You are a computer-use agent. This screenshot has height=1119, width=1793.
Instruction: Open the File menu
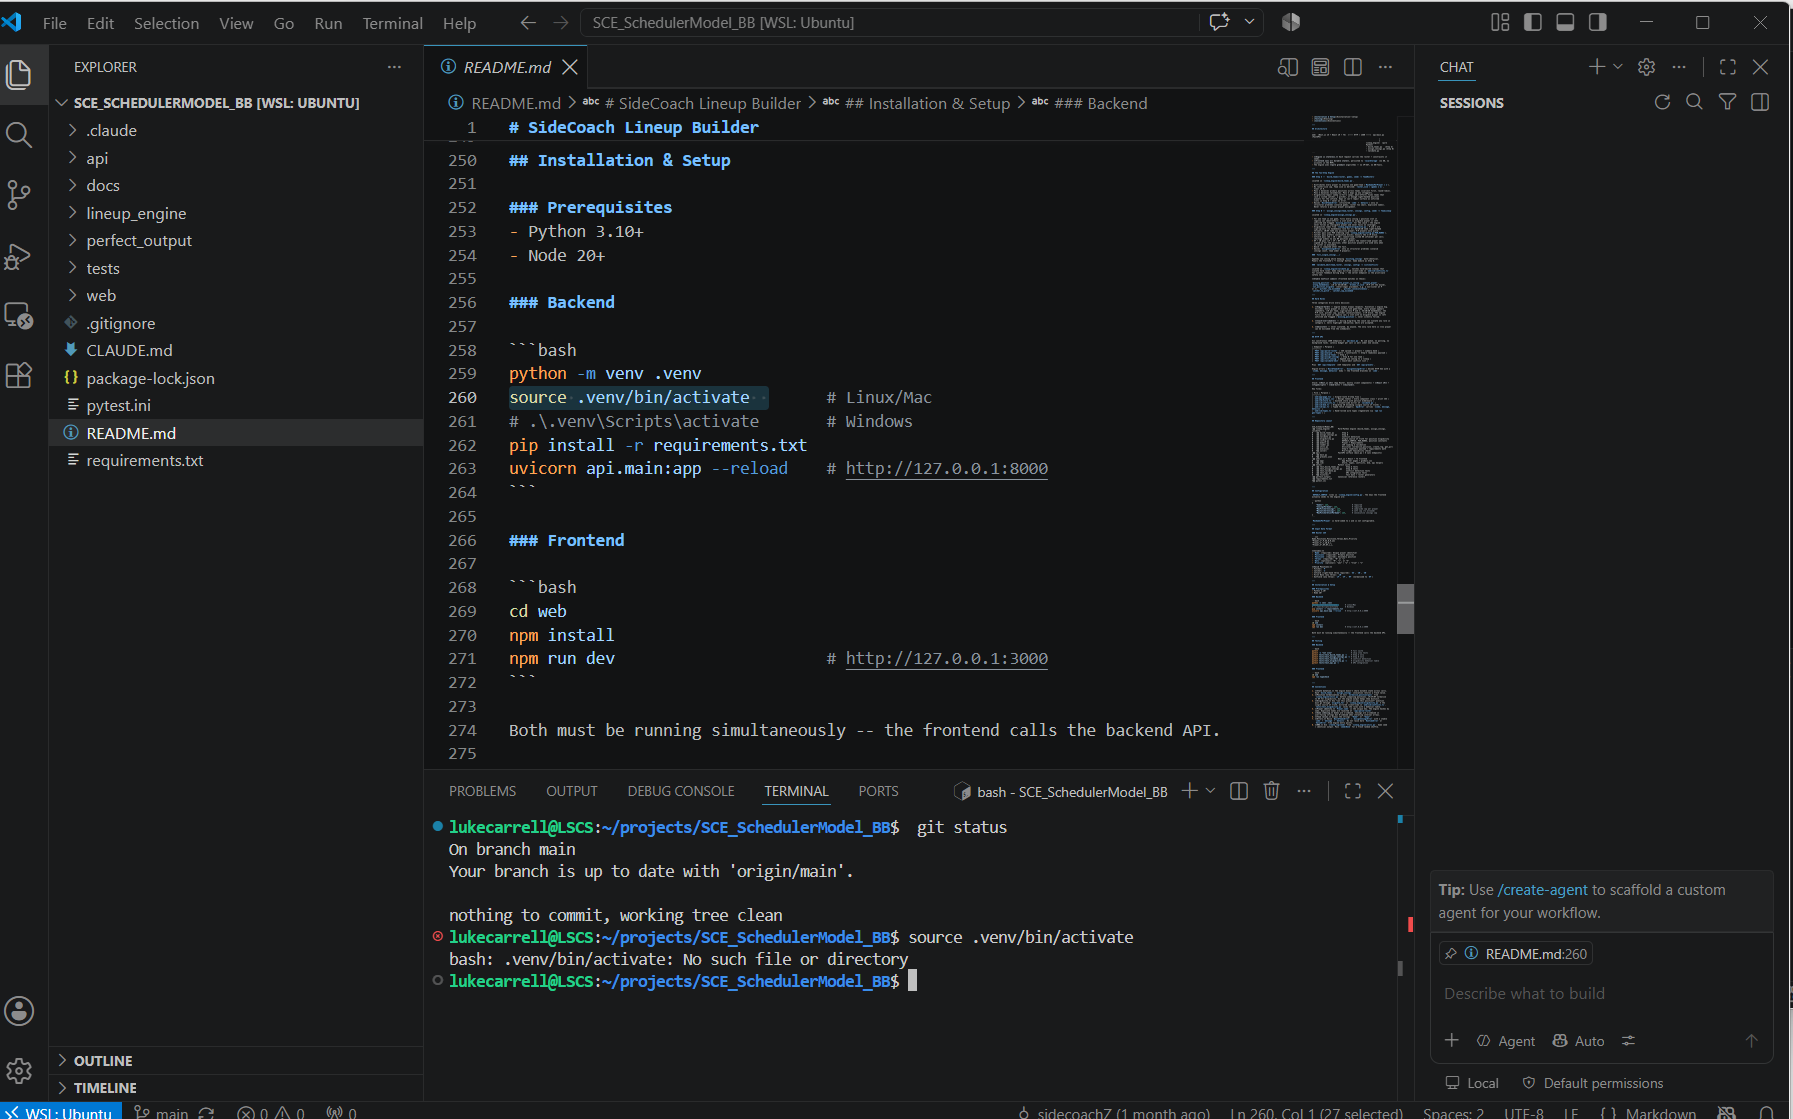[x=55, y=23]
